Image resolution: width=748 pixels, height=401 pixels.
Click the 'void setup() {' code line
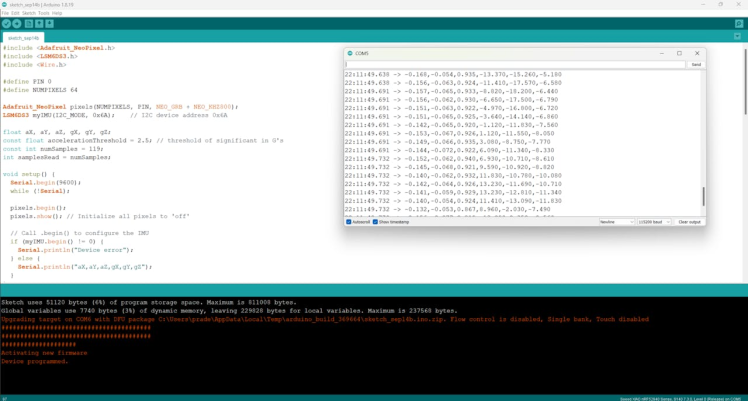(x=29, y=174)
